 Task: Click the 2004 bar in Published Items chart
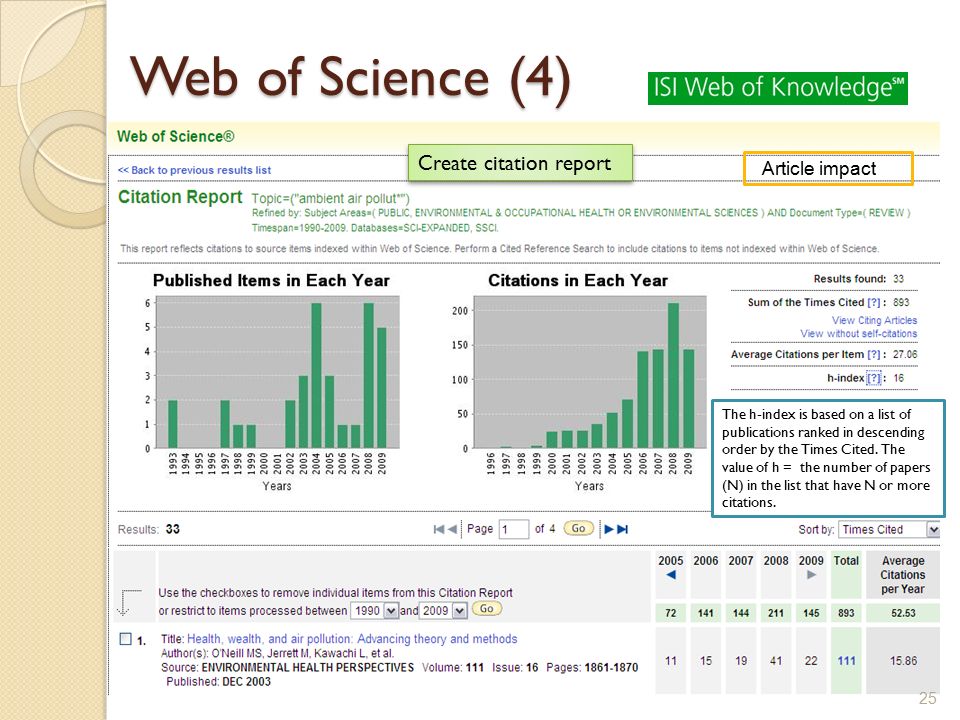(317, 375)
